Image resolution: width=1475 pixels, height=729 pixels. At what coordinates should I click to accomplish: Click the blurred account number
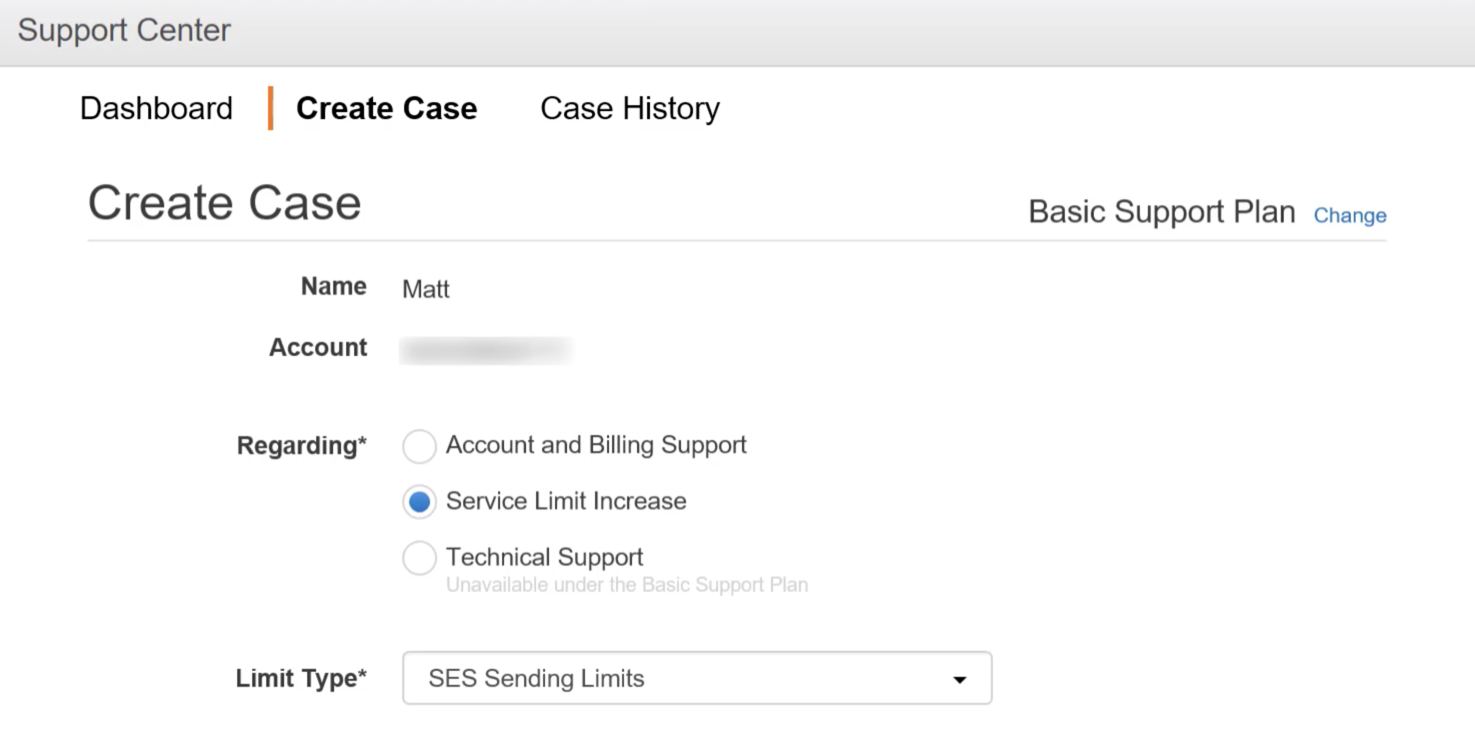point(485,349)
